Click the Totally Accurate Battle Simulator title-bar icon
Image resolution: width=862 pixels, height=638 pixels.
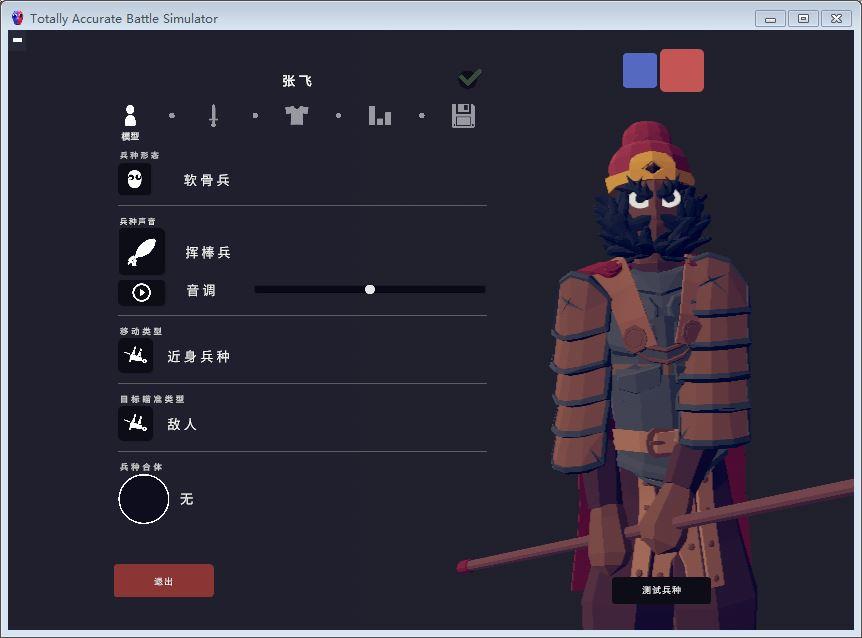click(x=18, y=18)
